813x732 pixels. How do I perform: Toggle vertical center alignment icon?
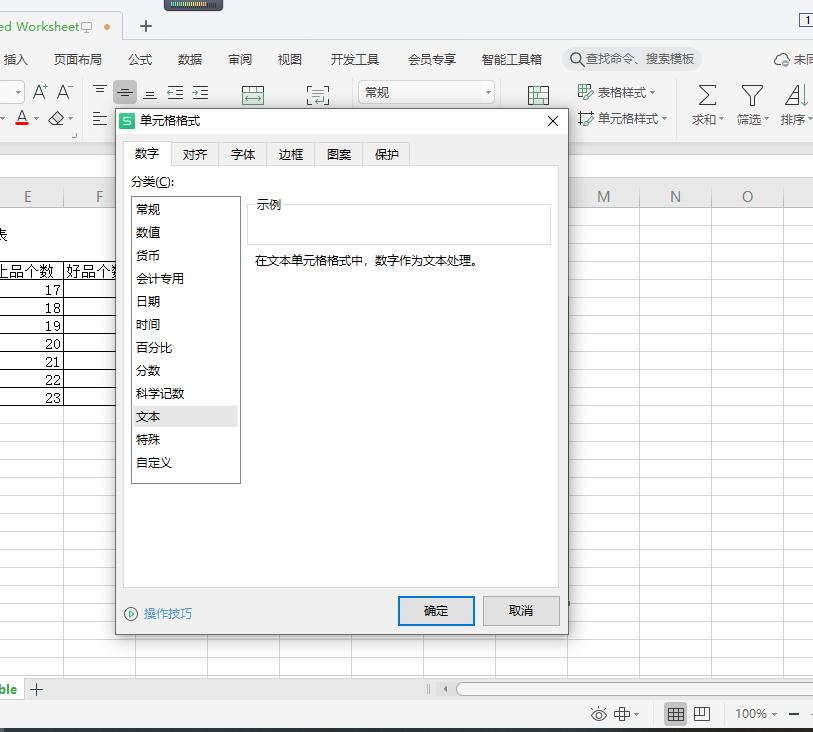124,93
